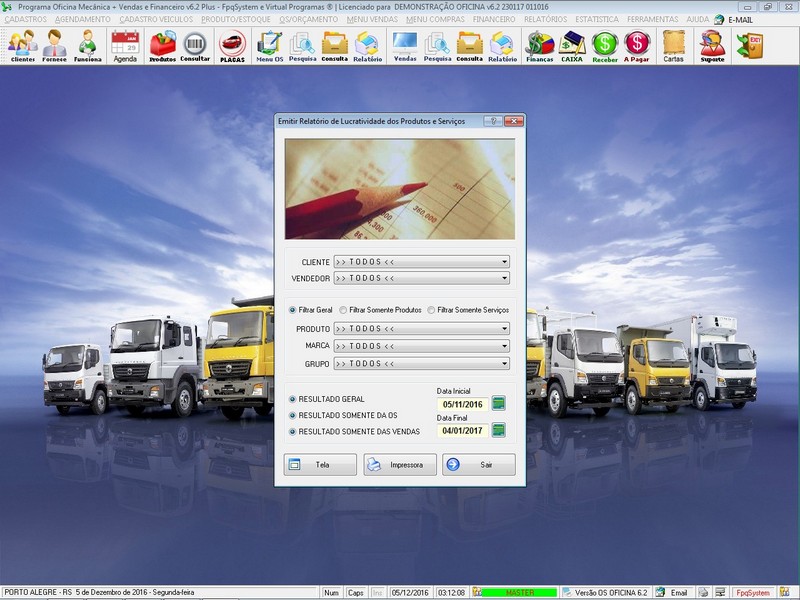This screenshot has height=600, width=800.
Task: Open the CAIXA cash register icon
Action: 572,46
